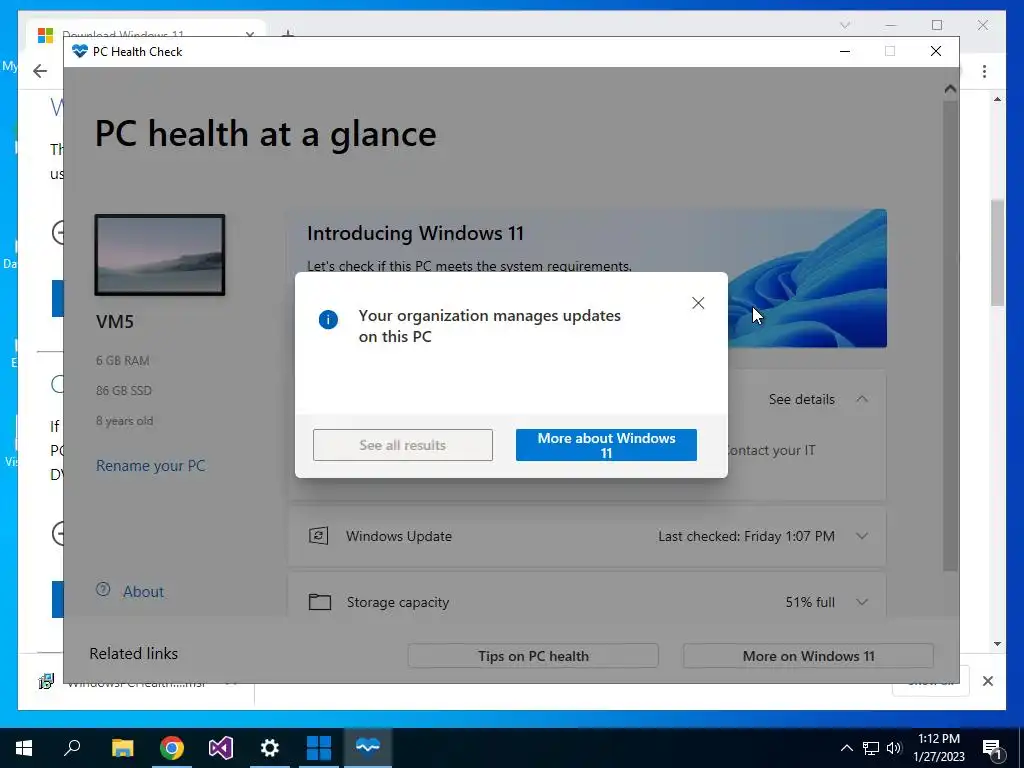Click the 8 years old text
Image resolution: width=1024 pixels, height=768 pixels.
coord(125,421)
